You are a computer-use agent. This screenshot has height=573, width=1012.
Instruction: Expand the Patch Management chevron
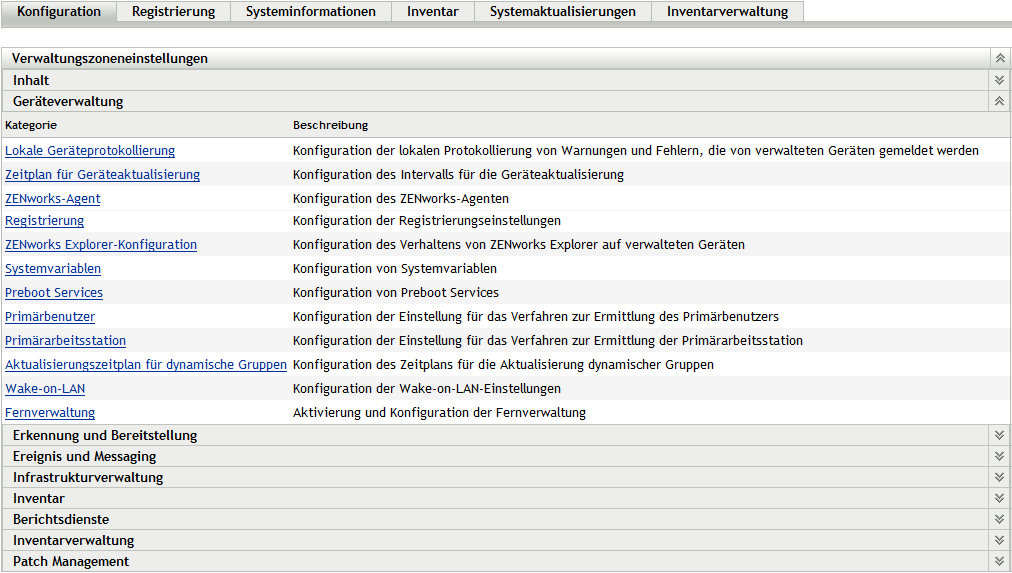click(x=999, y=561)
